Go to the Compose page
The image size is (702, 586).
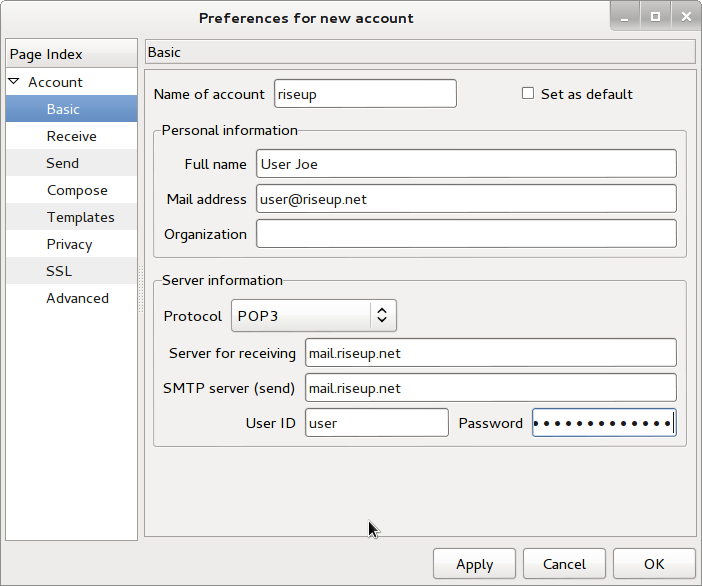(77, 190)
